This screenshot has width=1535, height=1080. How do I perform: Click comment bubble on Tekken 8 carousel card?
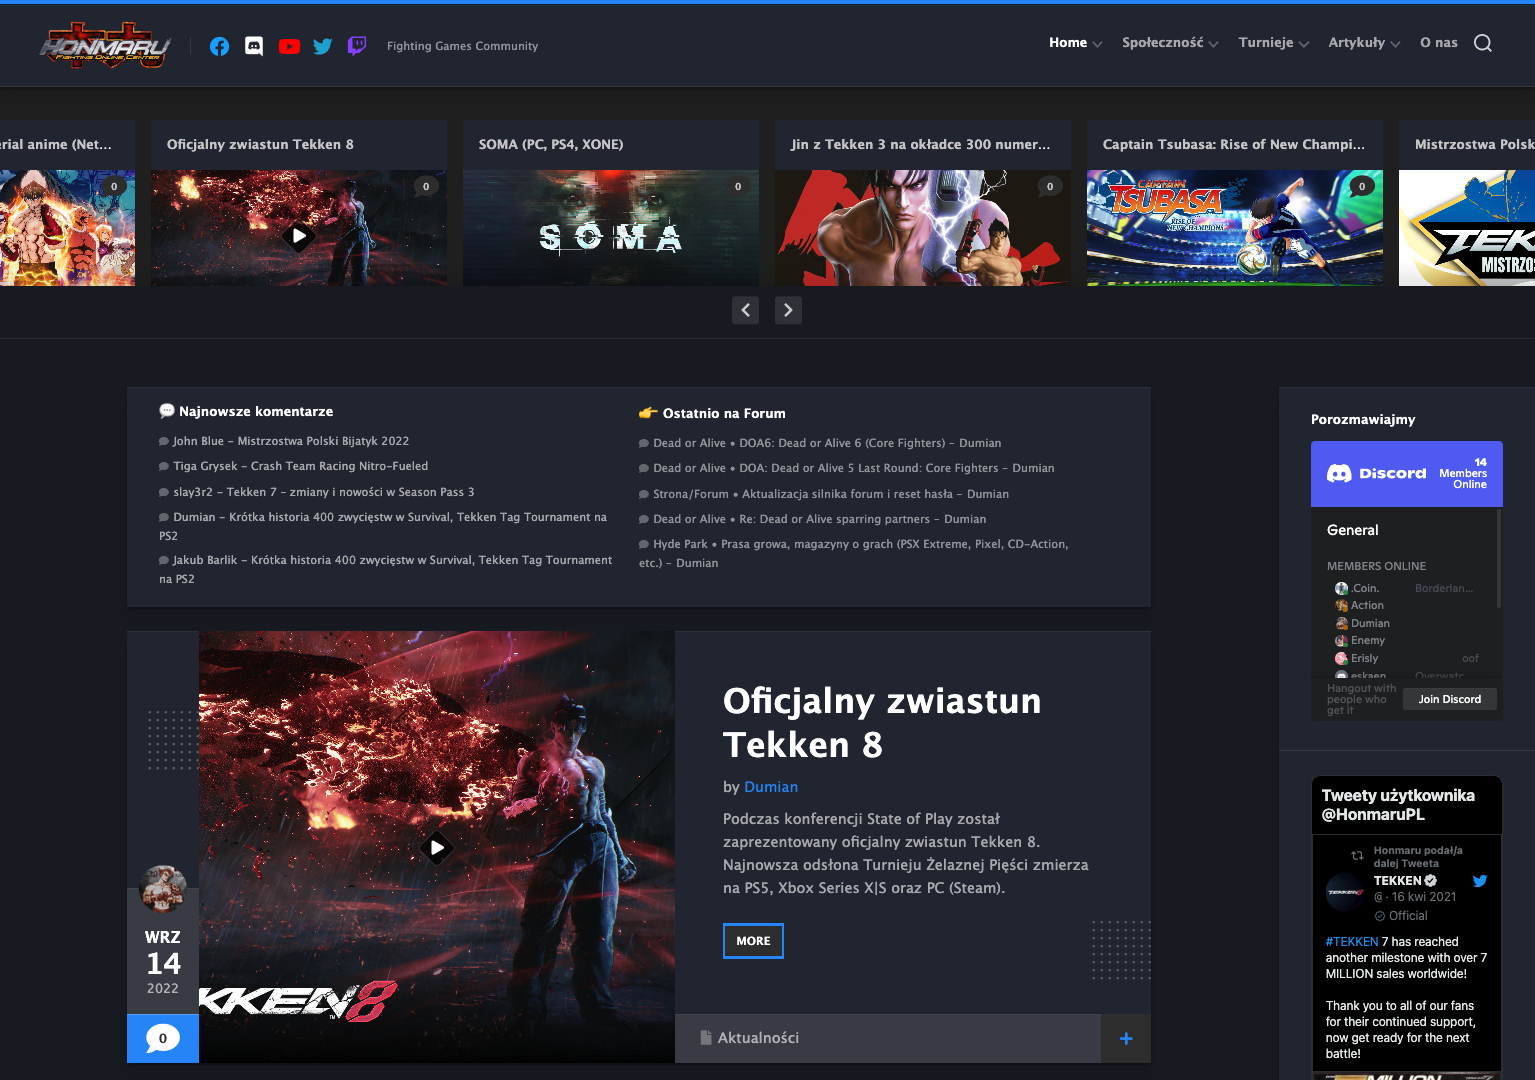coord(426,186)
